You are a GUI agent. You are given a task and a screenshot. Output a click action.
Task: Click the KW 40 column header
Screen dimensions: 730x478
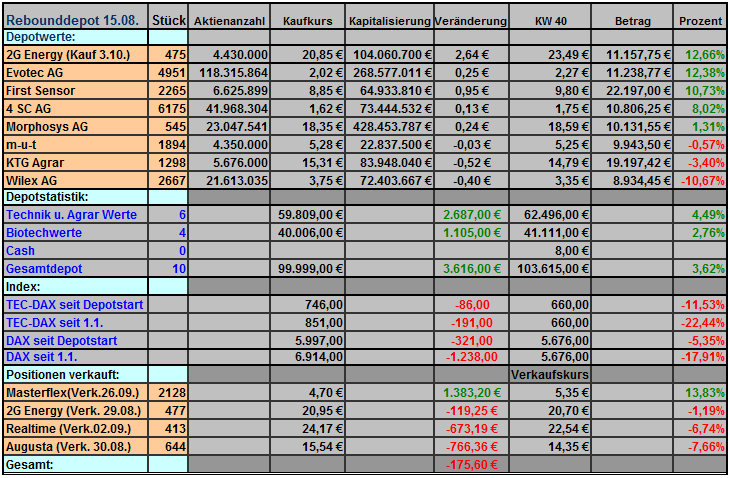[550, 17]
